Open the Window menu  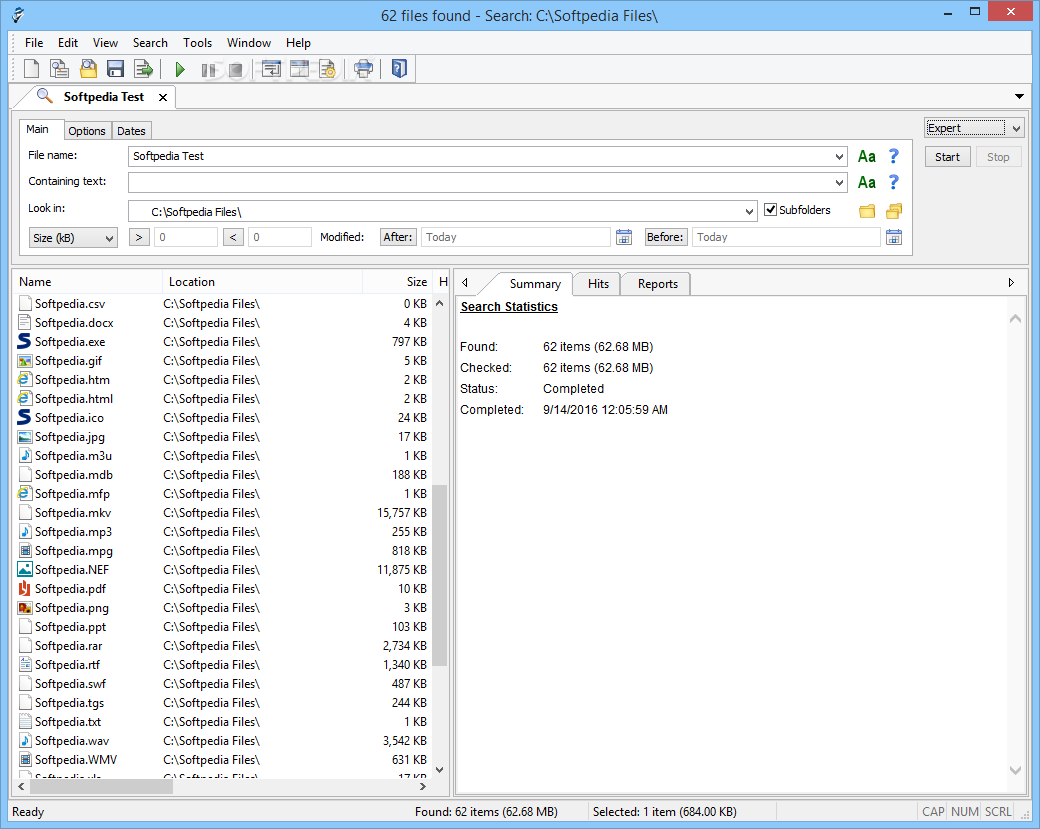[249, 42]
